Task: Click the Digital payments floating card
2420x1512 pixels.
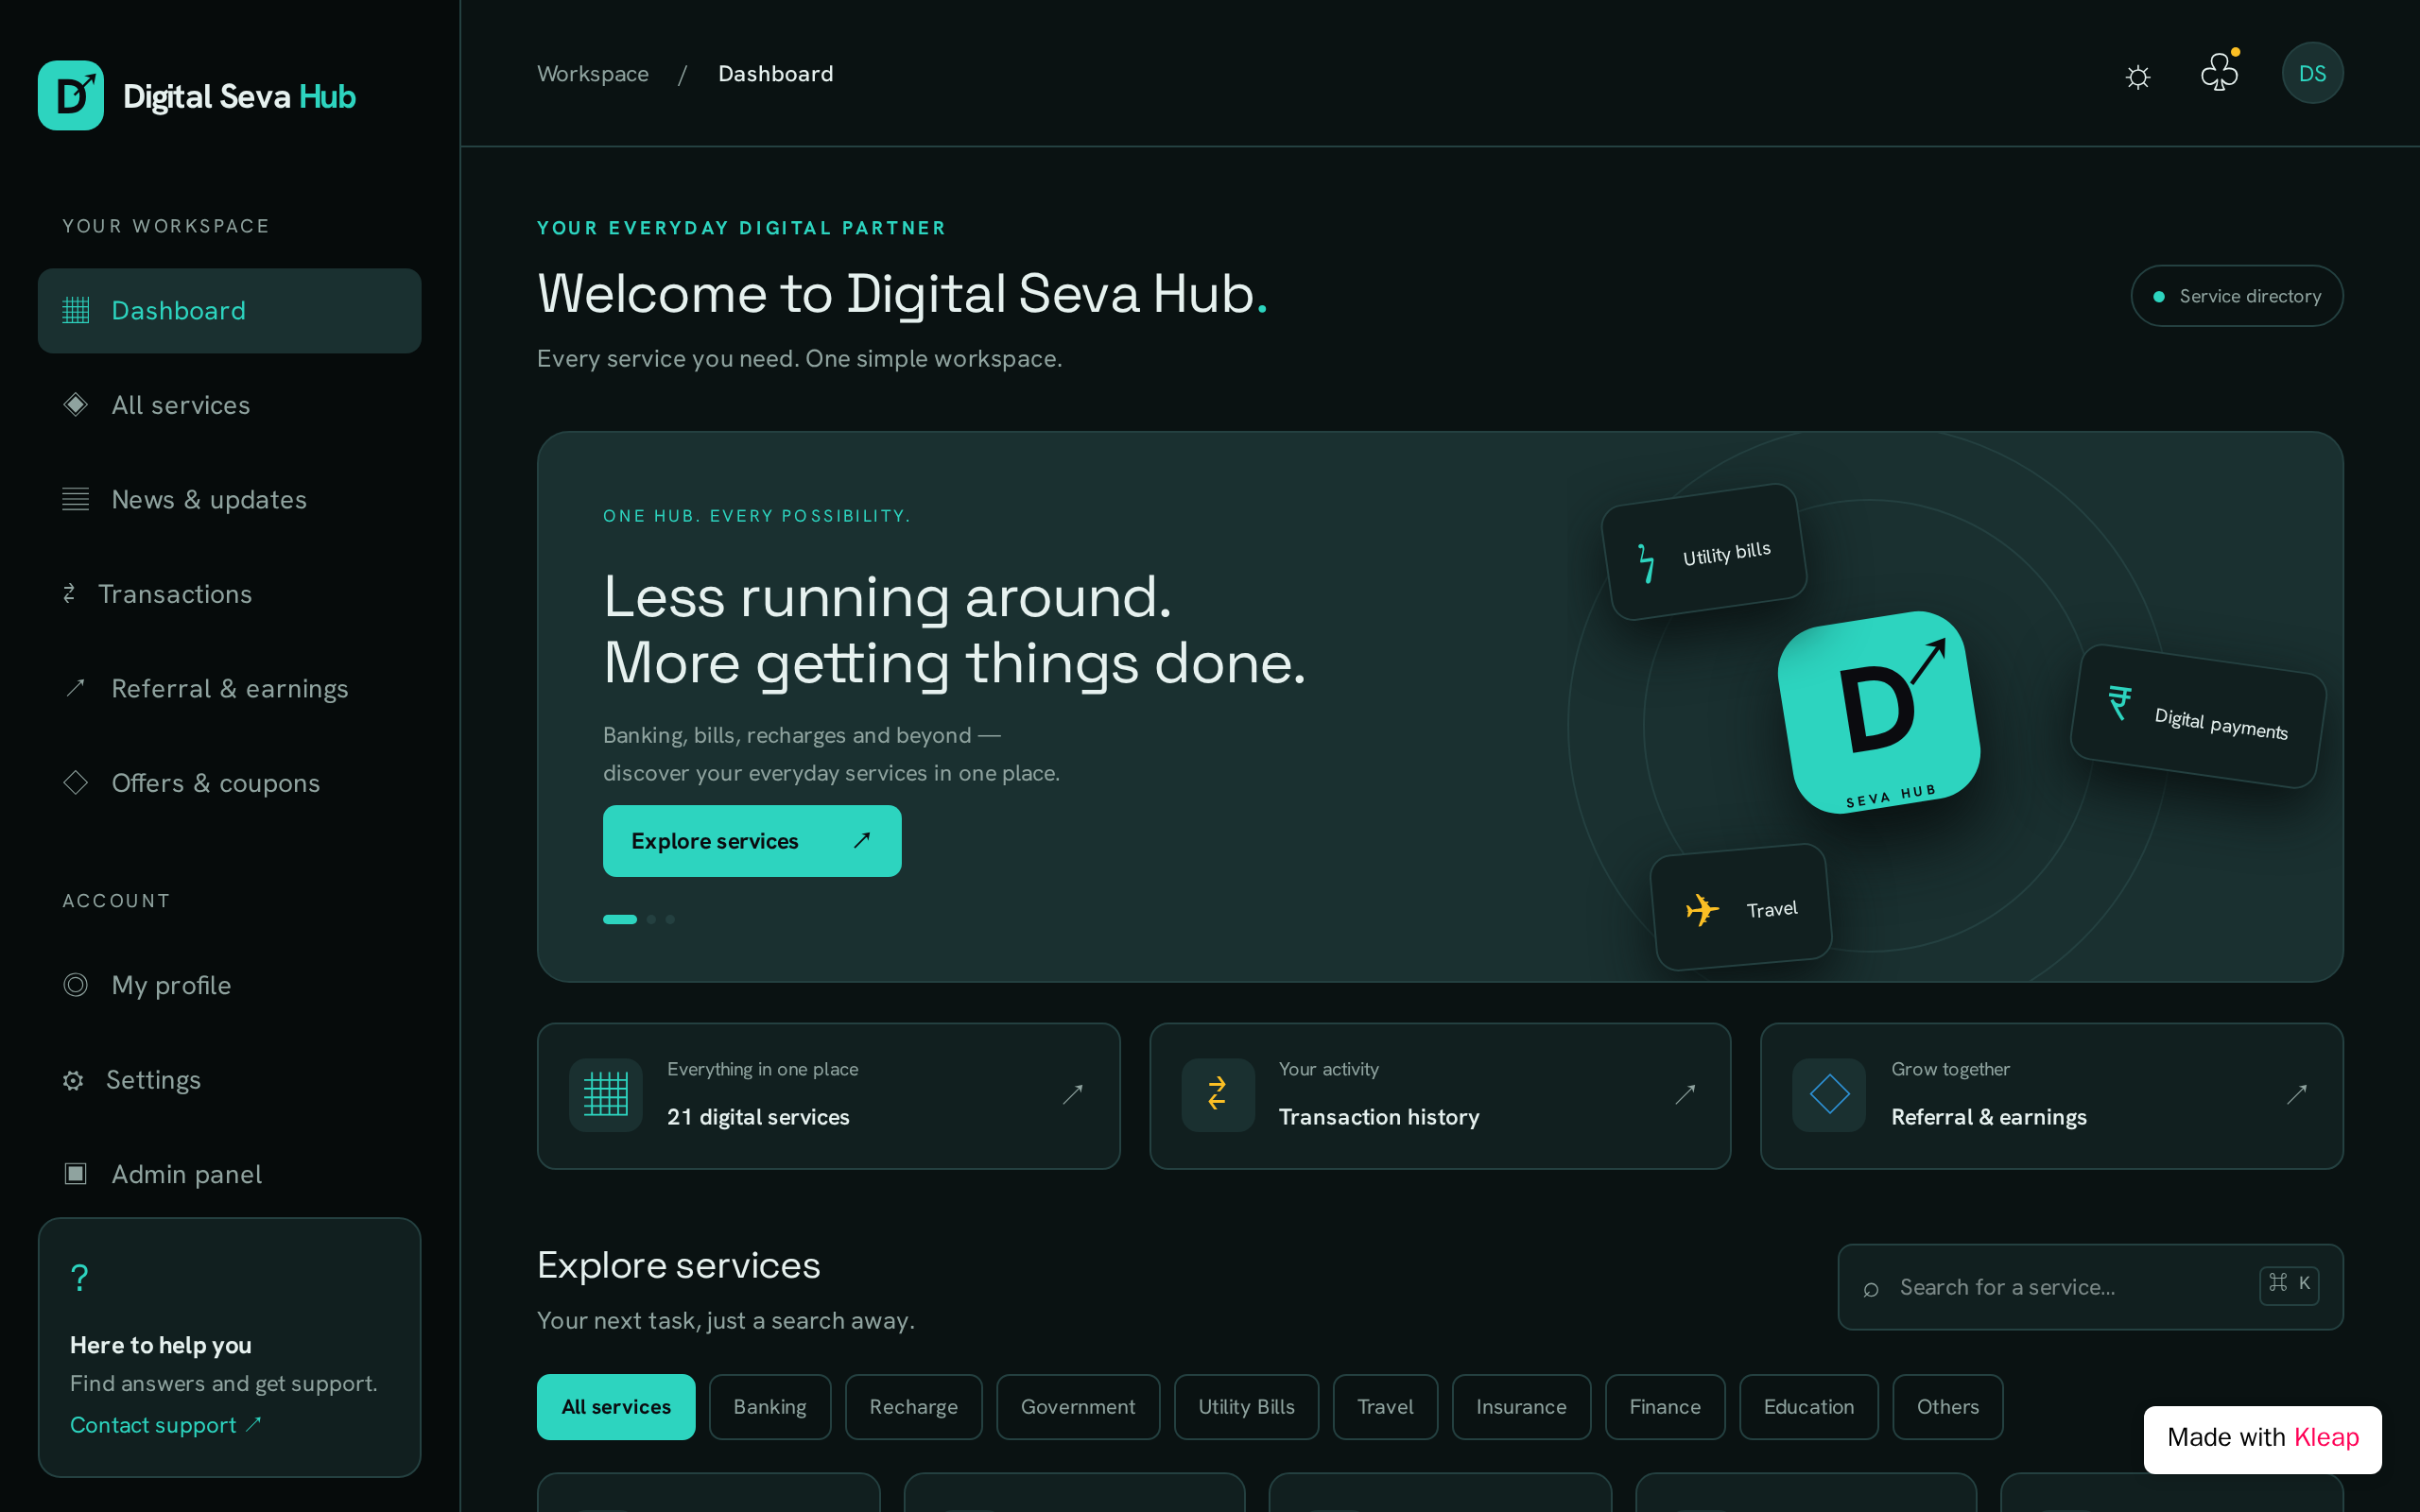Action: click(2198, 717)
